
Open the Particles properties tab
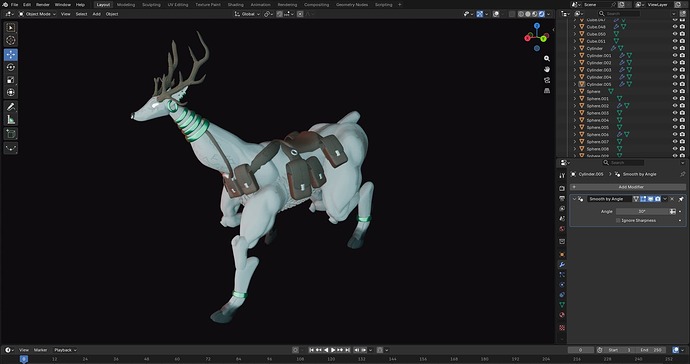[562, 275]
